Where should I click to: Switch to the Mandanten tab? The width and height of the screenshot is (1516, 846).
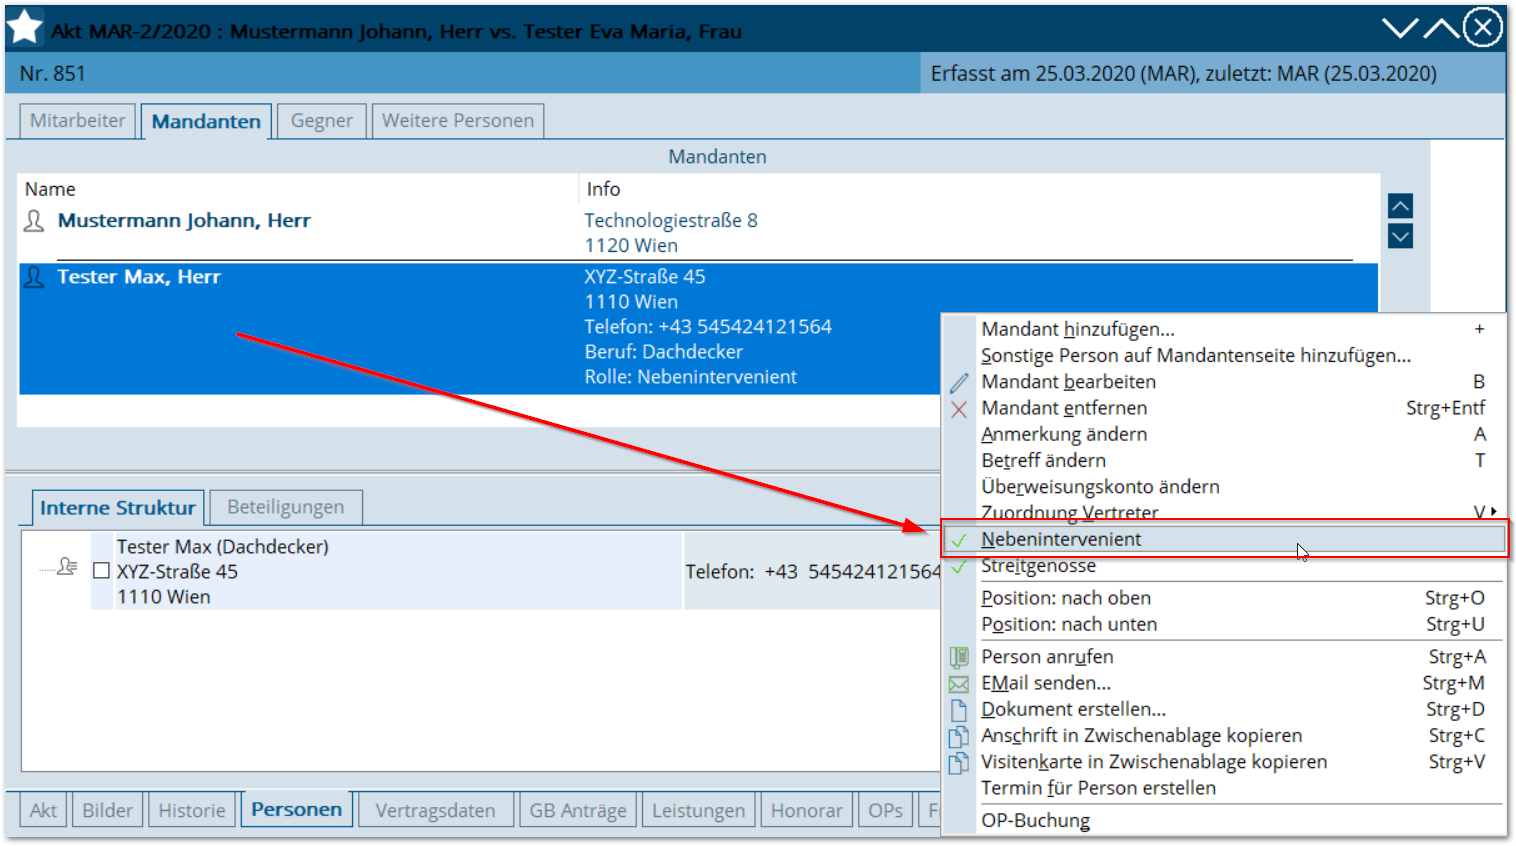pos(206,121)
